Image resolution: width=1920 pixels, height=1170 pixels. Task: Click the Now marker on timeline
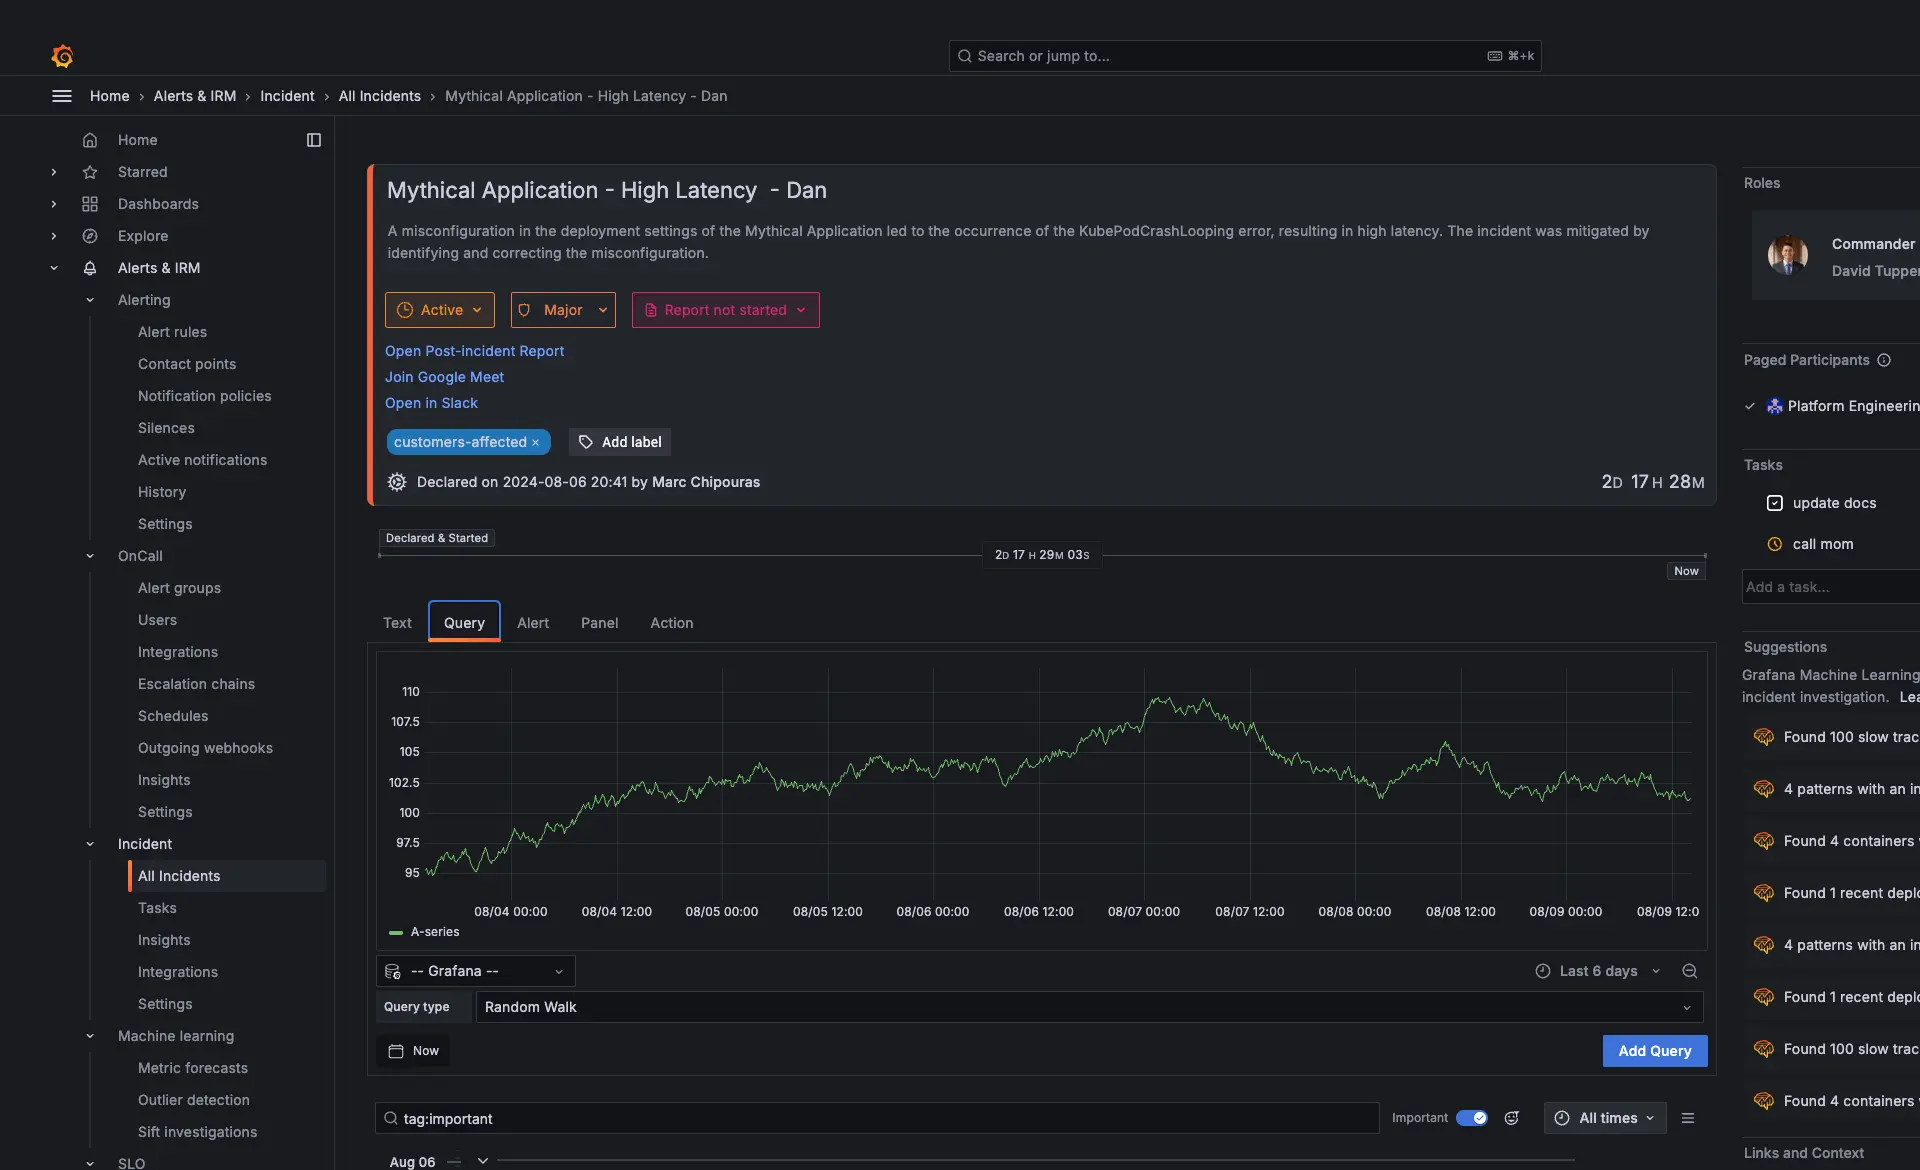pos(1686,571)
